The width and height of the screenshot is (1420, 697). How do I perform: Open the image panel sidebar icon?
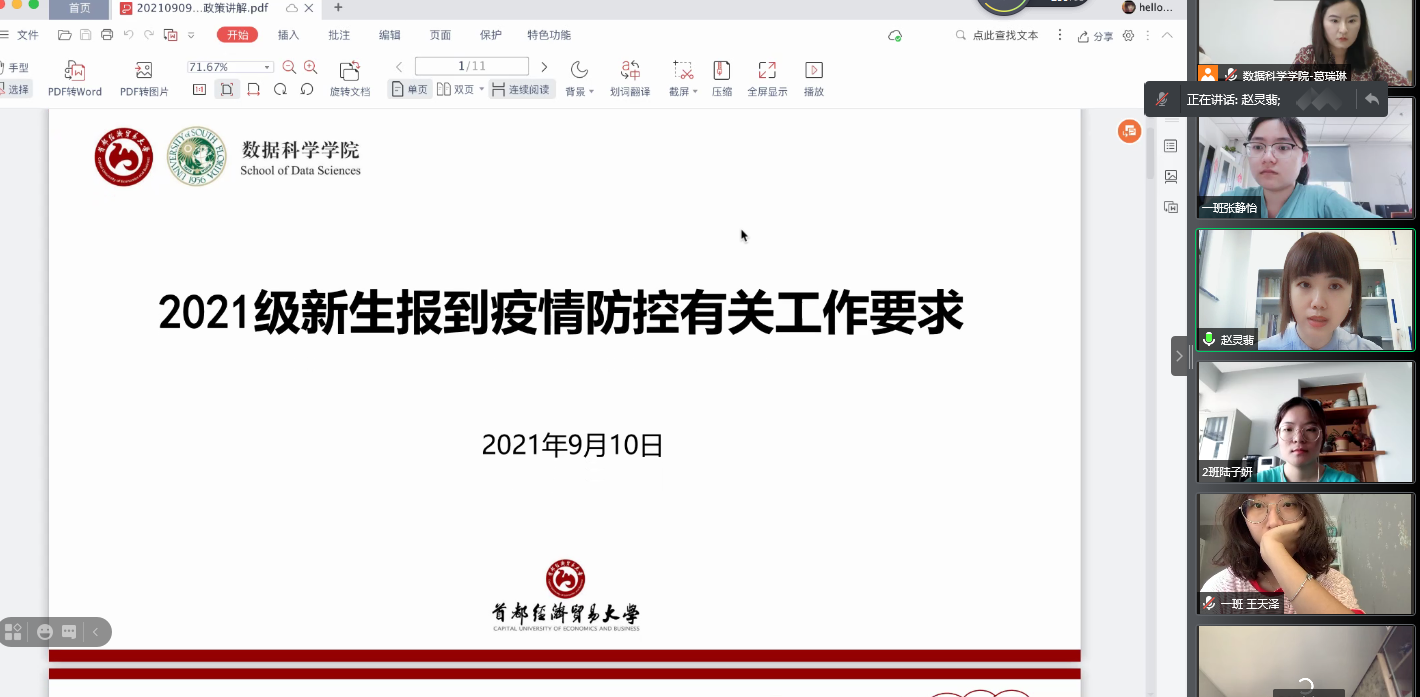[1171, 176]
